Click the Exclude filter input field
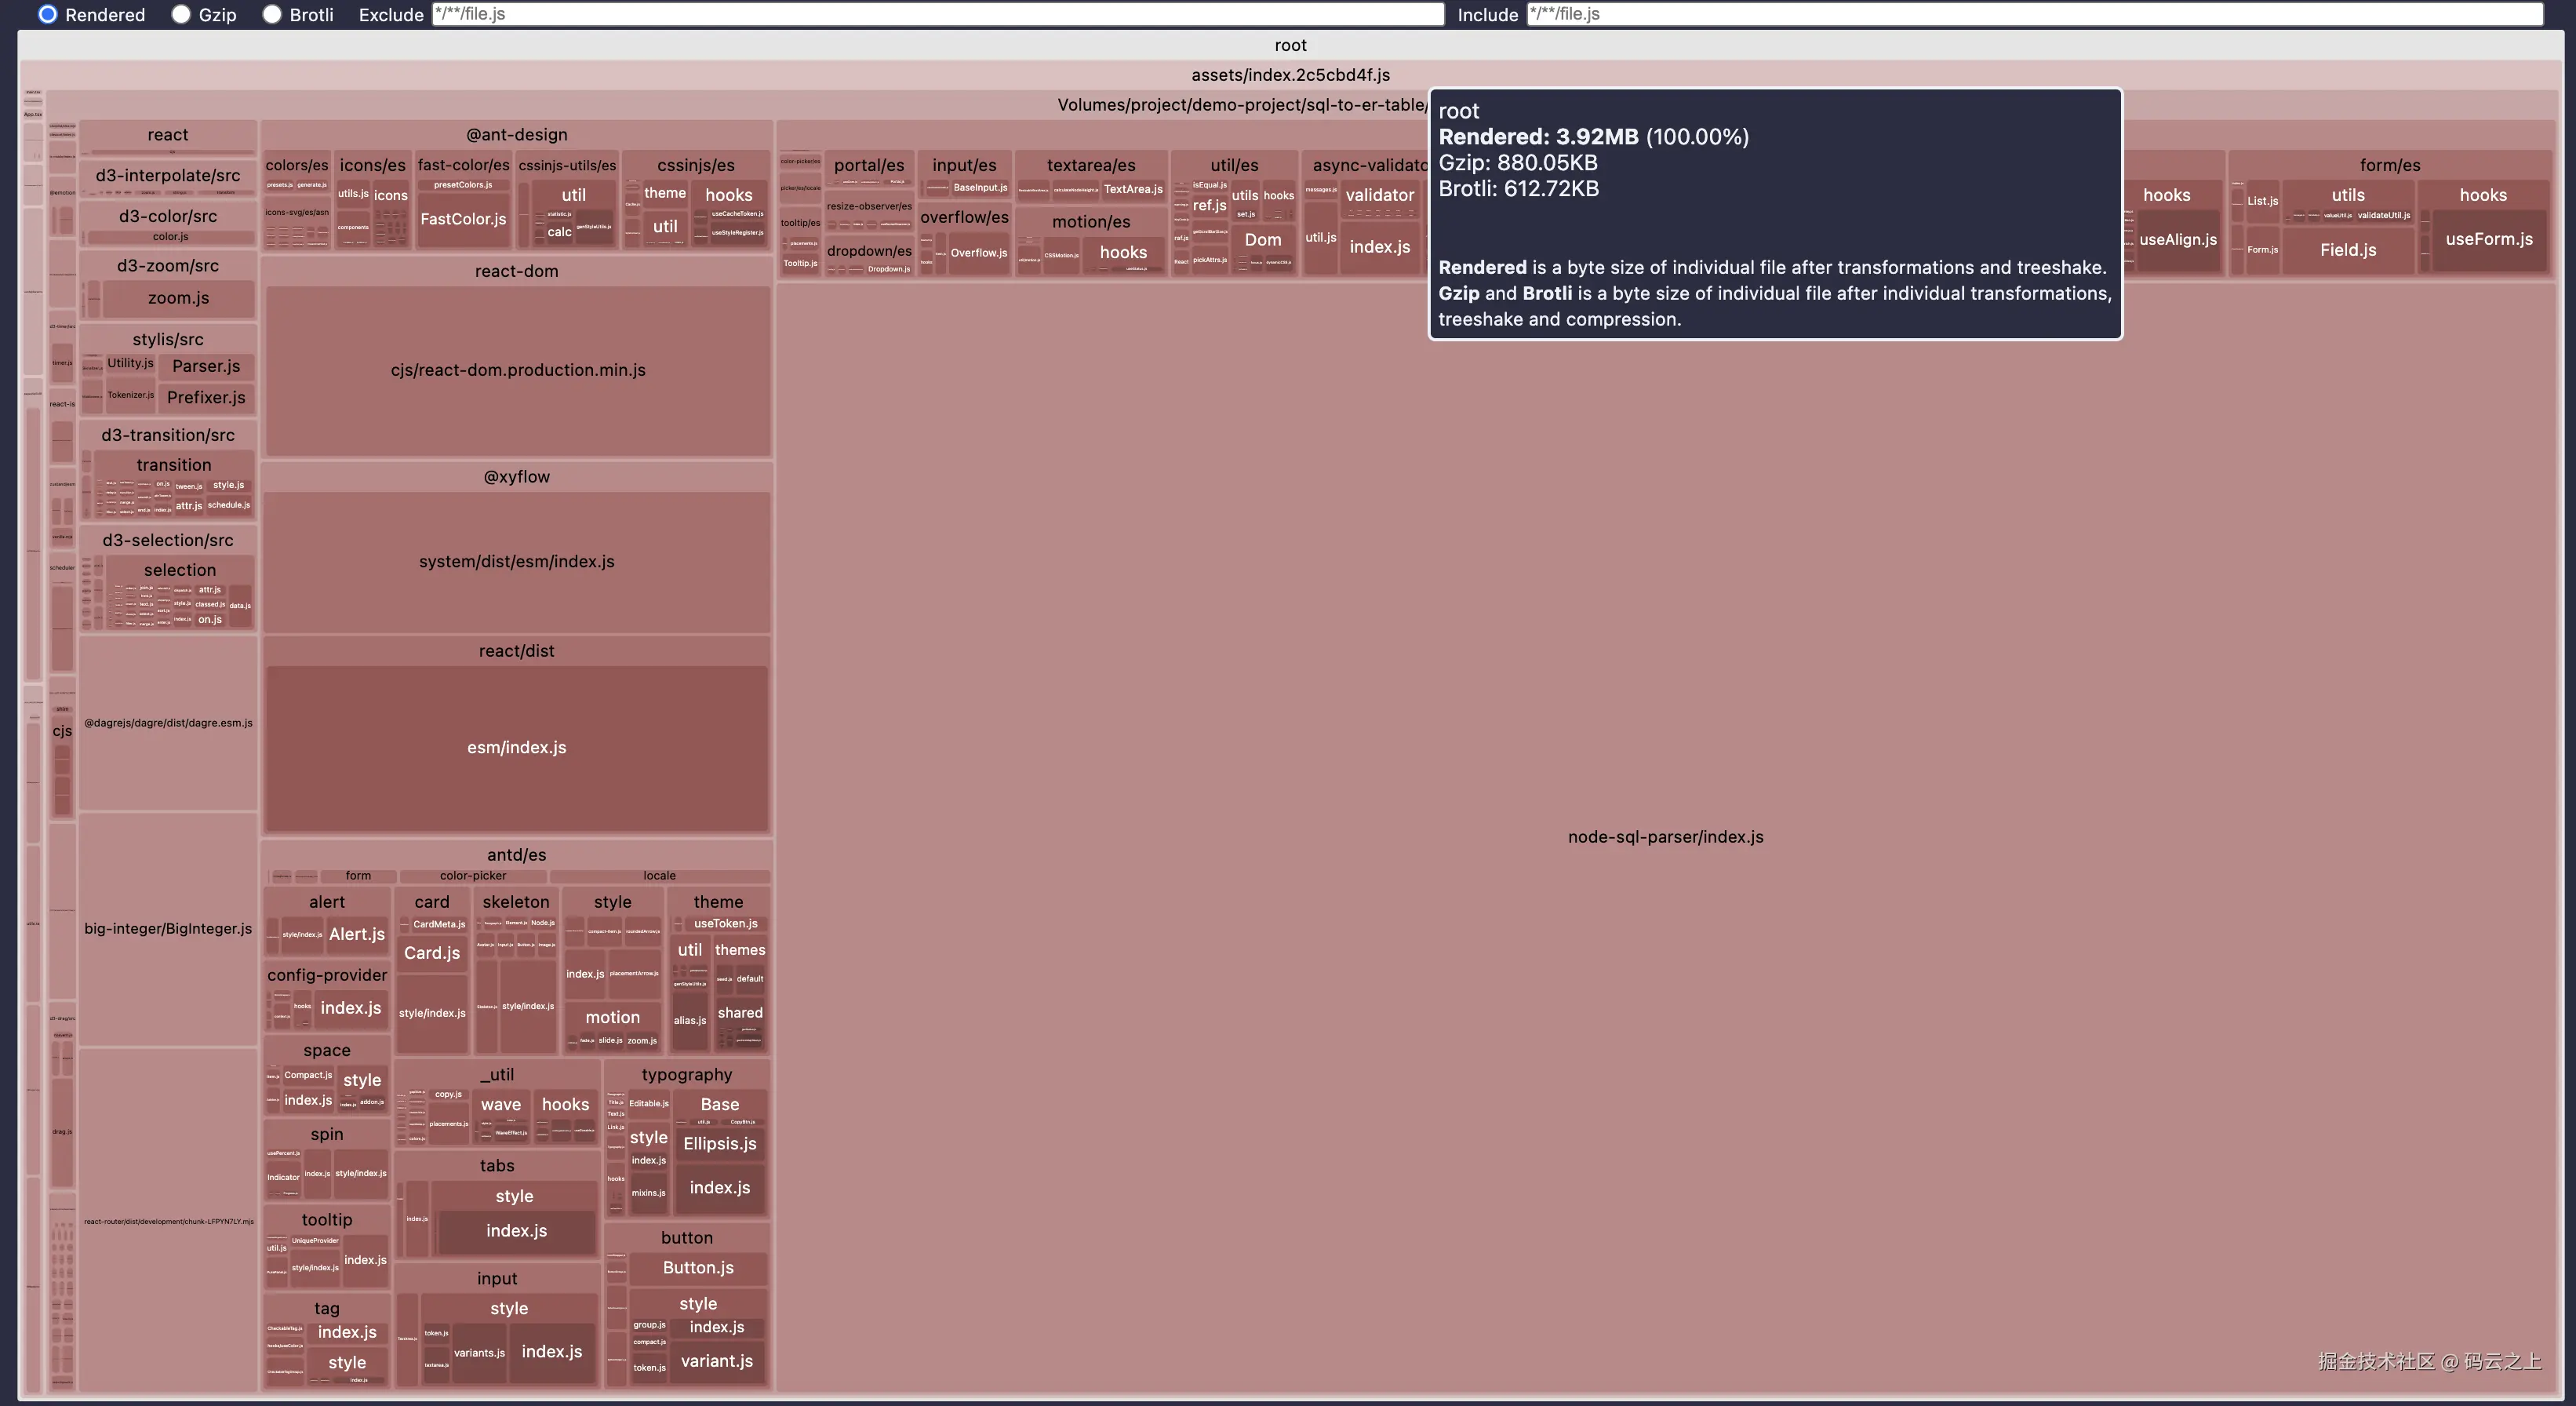2576x1406 pixels. (937, 14)
